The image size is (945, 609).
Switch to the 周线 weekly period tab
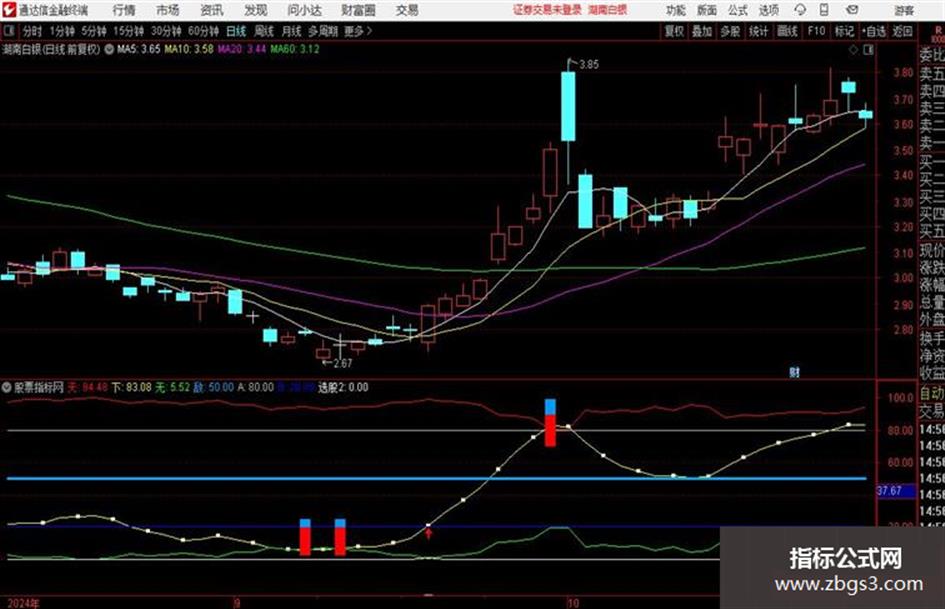coord(263,31)
